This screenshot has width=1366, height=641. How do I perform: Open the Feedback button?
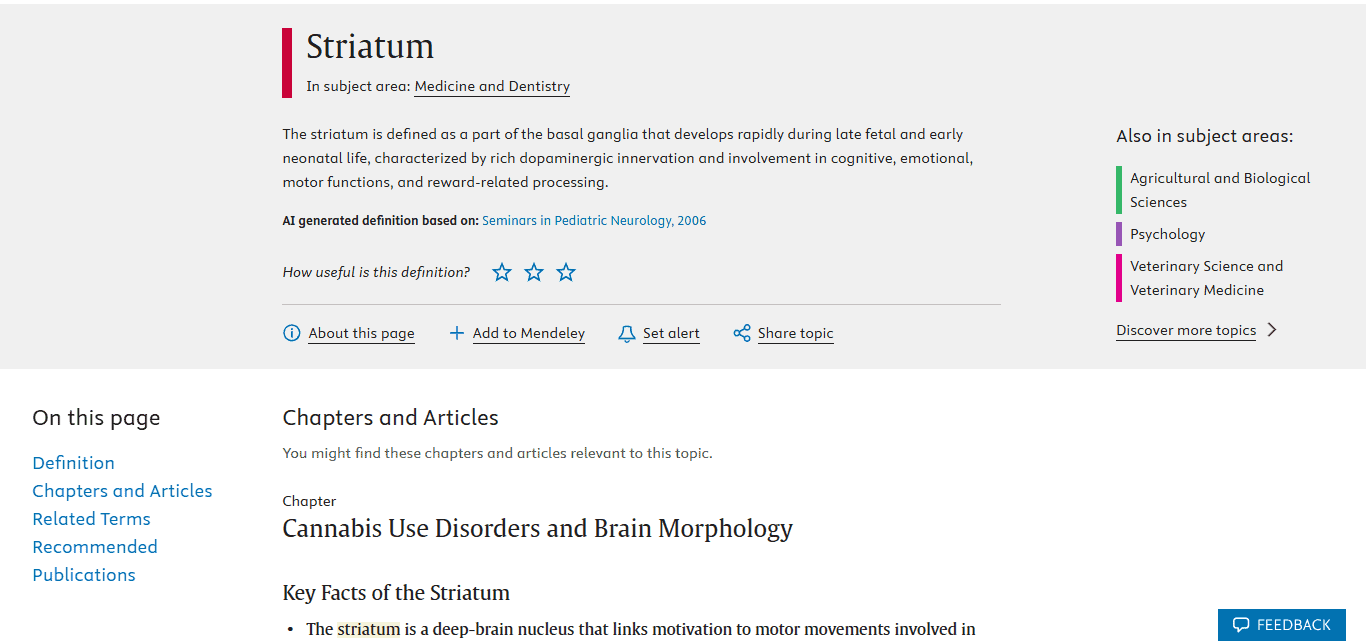(x=1282, y=625)
